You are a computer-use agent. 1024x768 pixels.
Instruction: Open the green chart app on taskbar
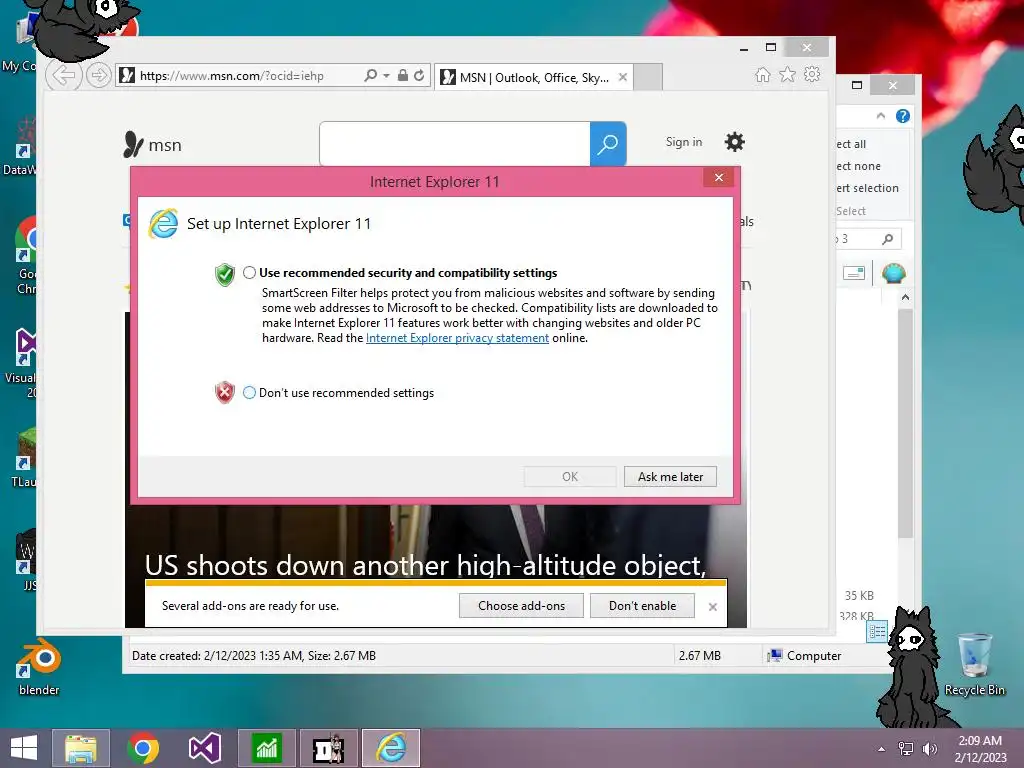[266, 748]
